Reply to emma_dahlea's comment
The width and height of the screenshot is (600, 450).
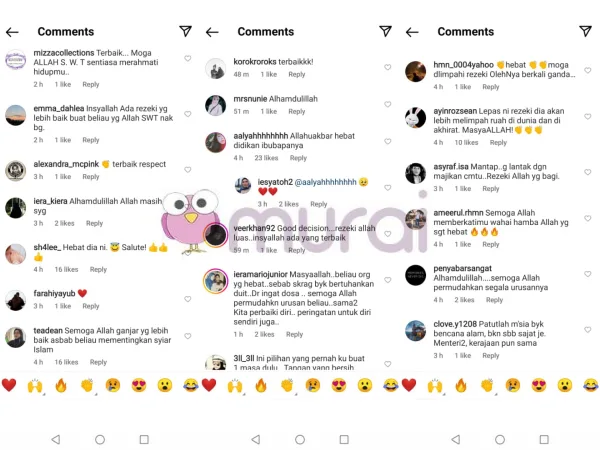pos(91,140)
